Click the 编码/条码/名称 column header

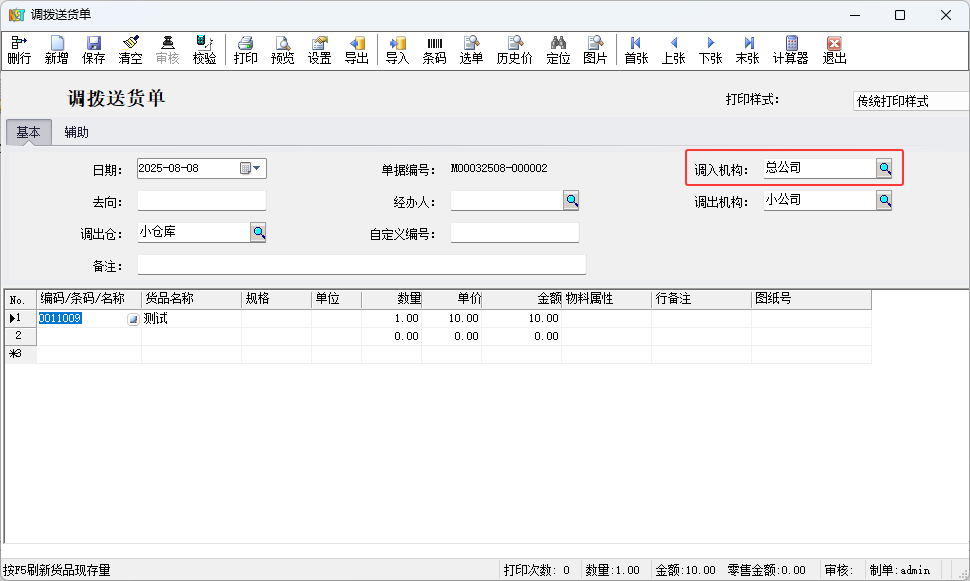[89, 299]
